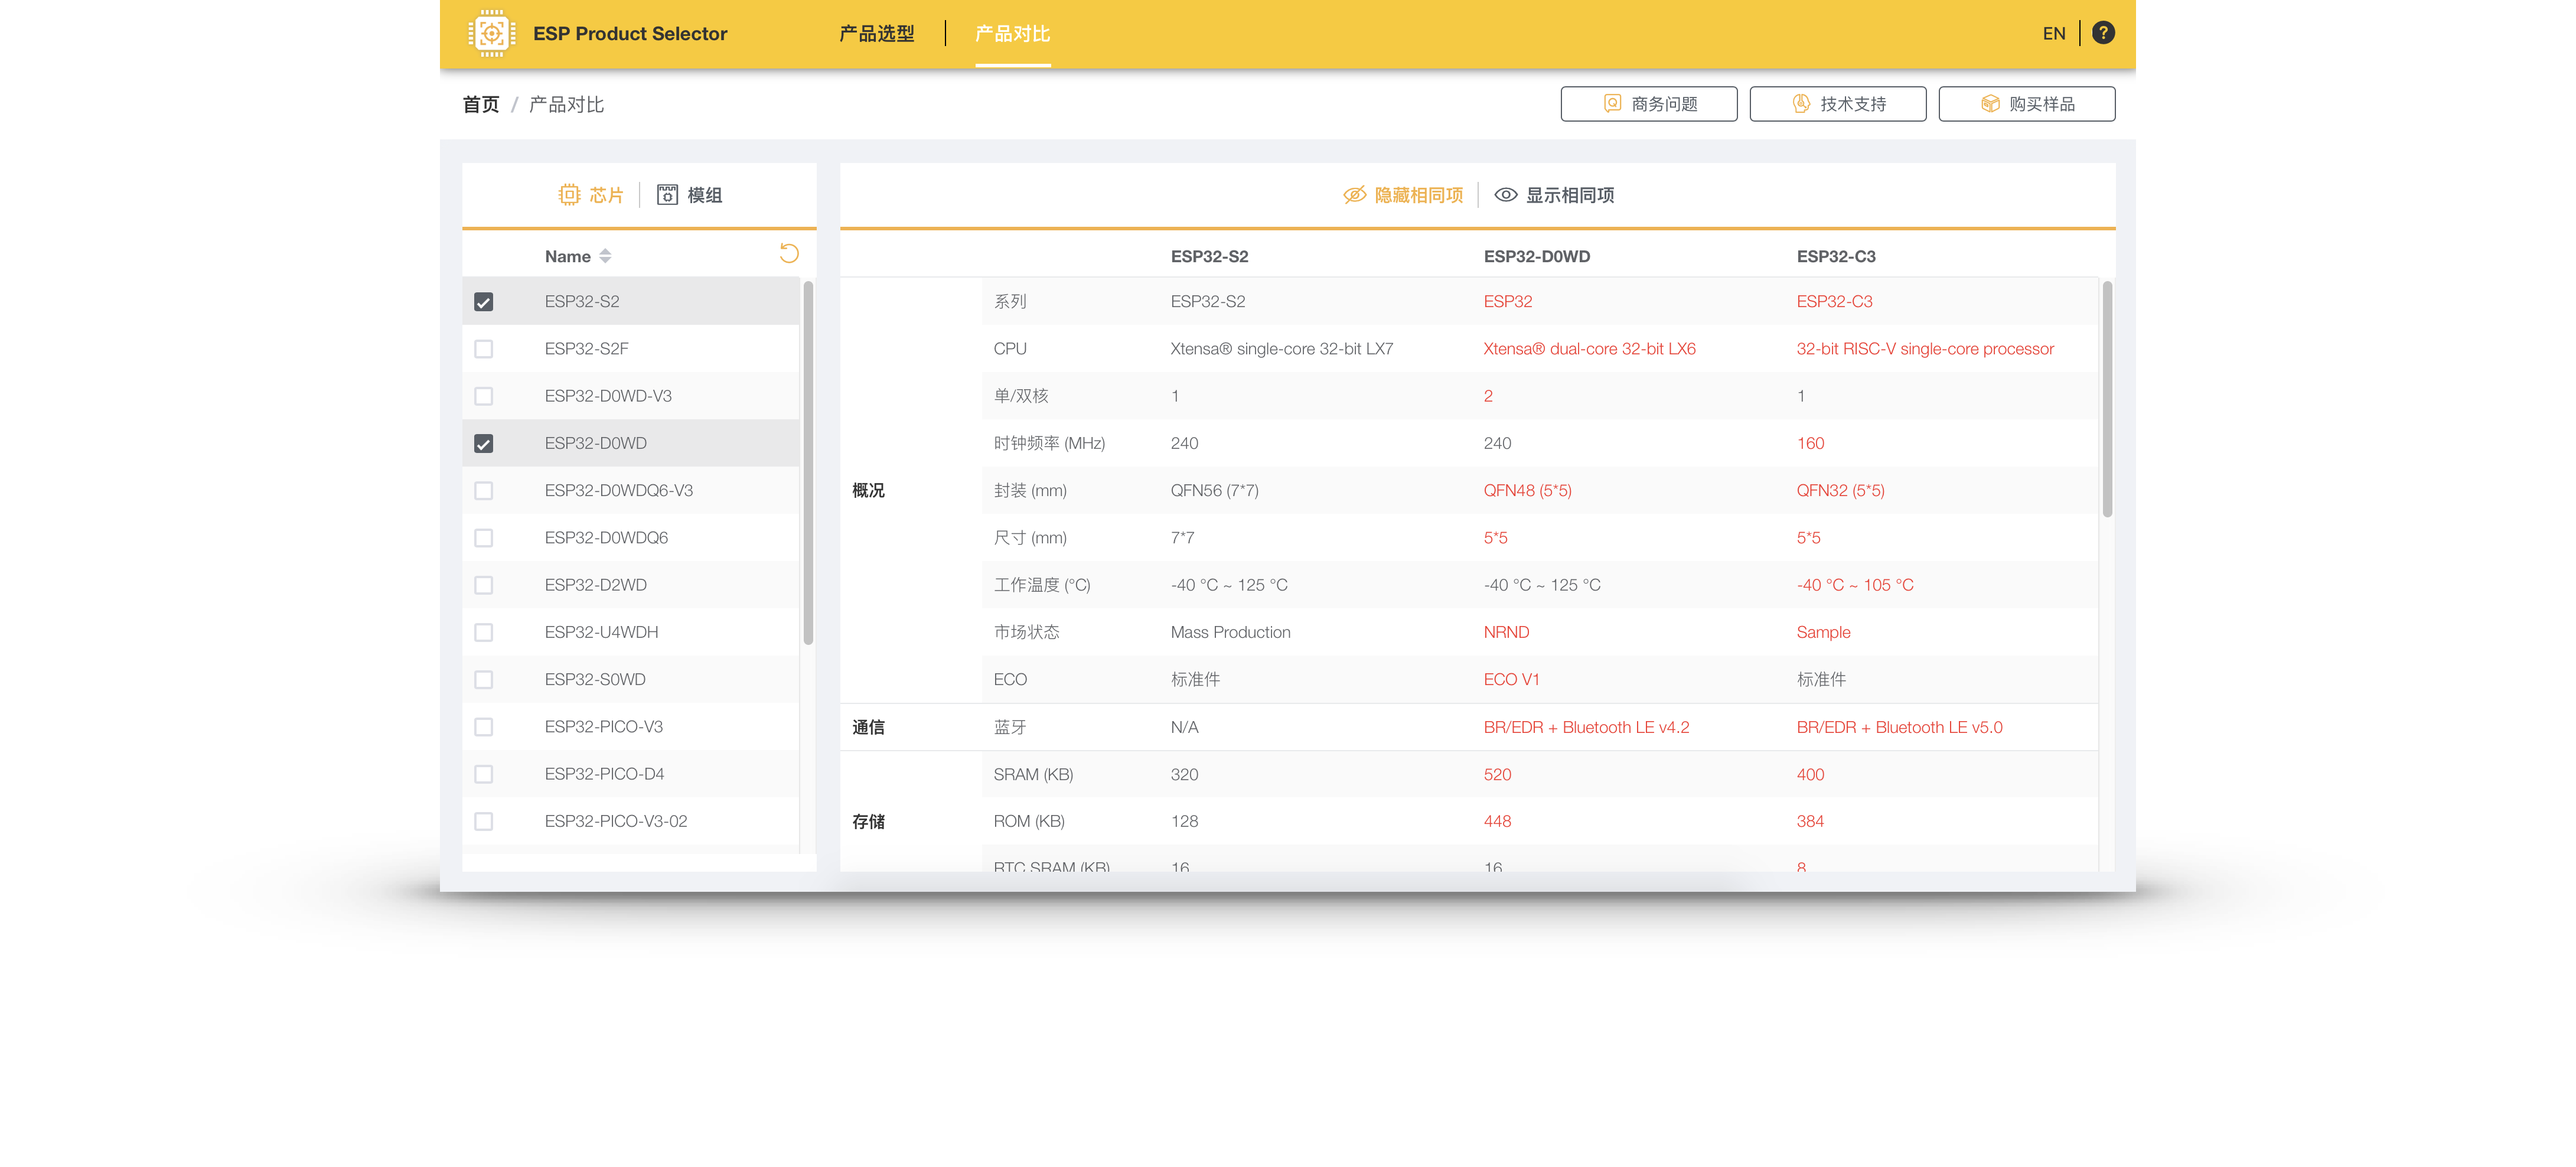Sort list by Name column arrows
The height and width of the screenshot is (1167, 2576).
(x=605, y=257)
